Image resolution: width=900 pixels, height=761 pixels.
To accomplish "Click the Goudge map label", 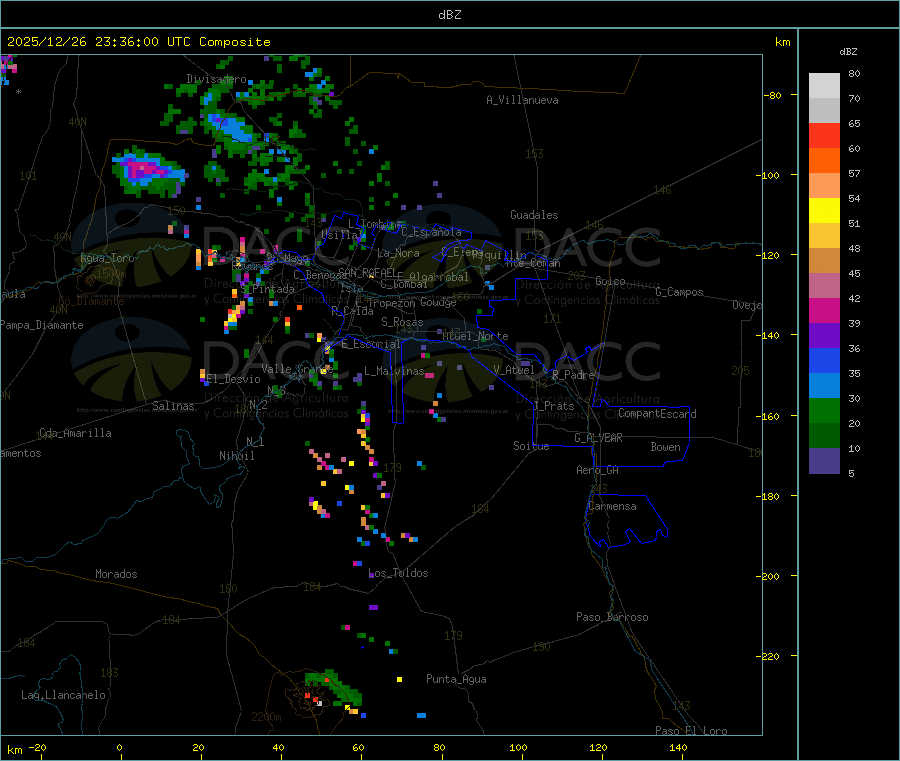I will 438,302.
